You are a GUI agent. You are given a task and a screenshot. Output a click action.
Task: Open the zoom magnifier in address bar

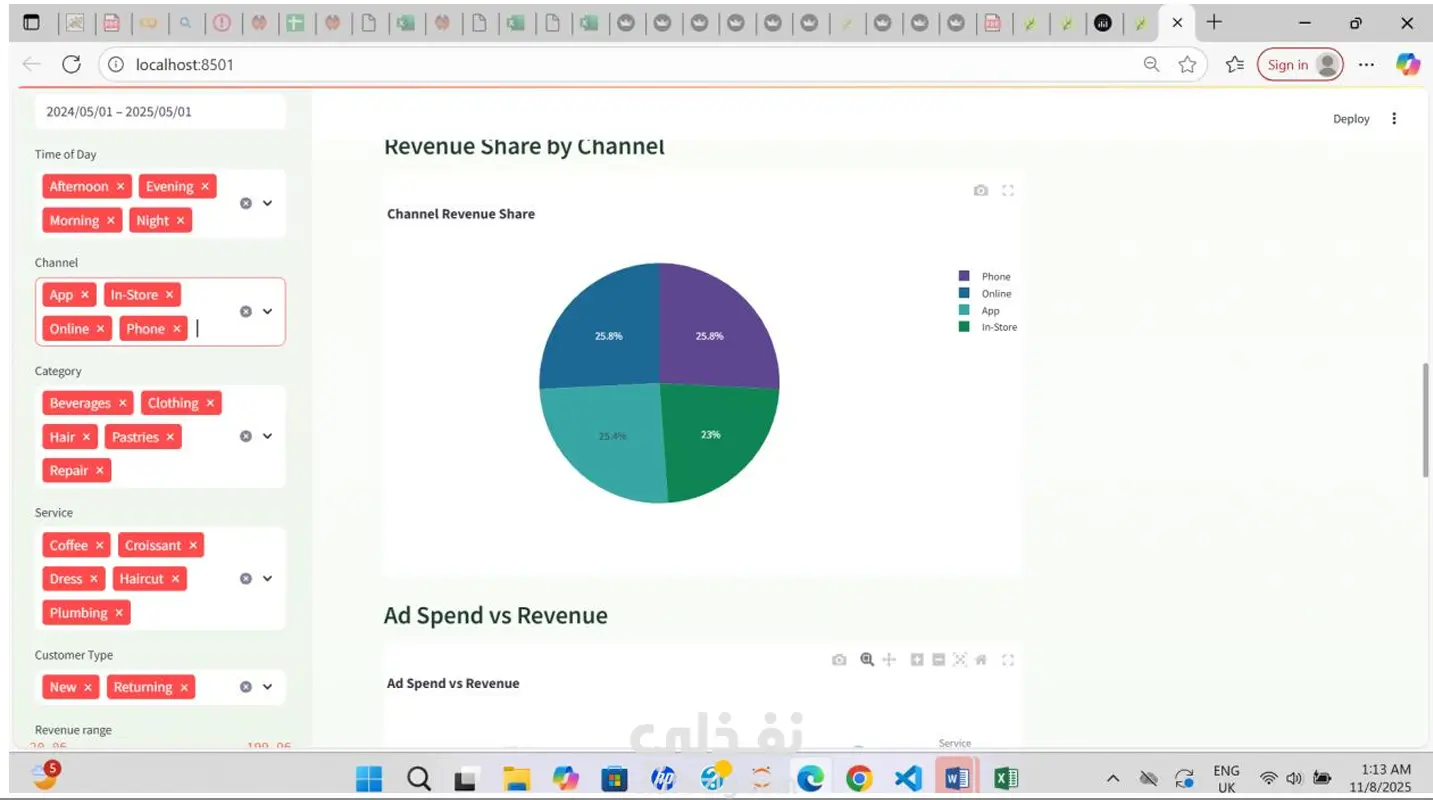click(1152, 65)
